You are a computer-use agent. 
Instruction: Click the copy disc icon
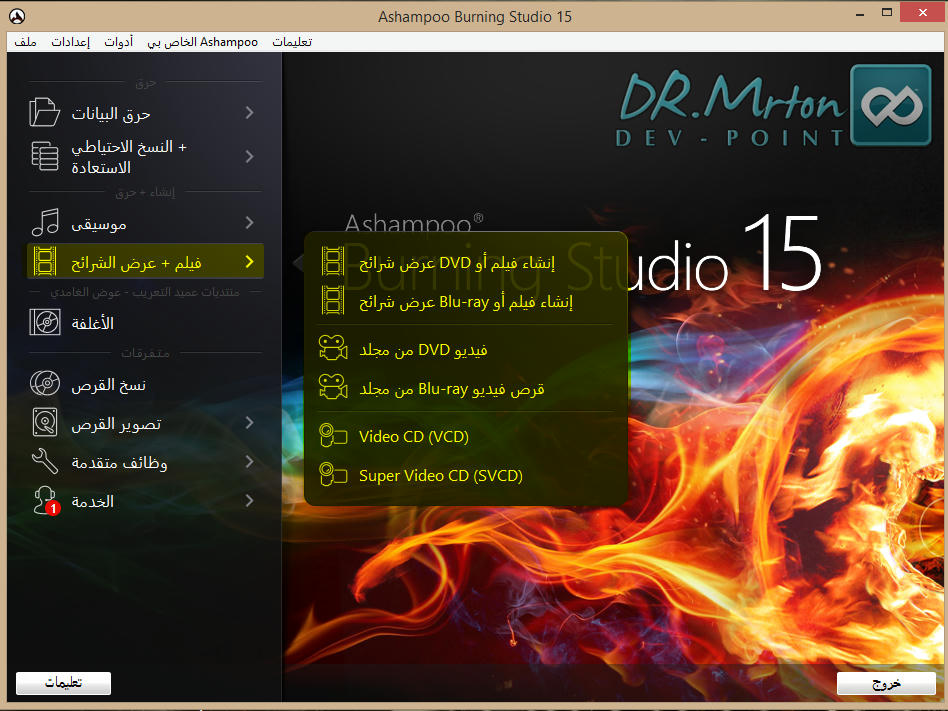pos(45,383)
